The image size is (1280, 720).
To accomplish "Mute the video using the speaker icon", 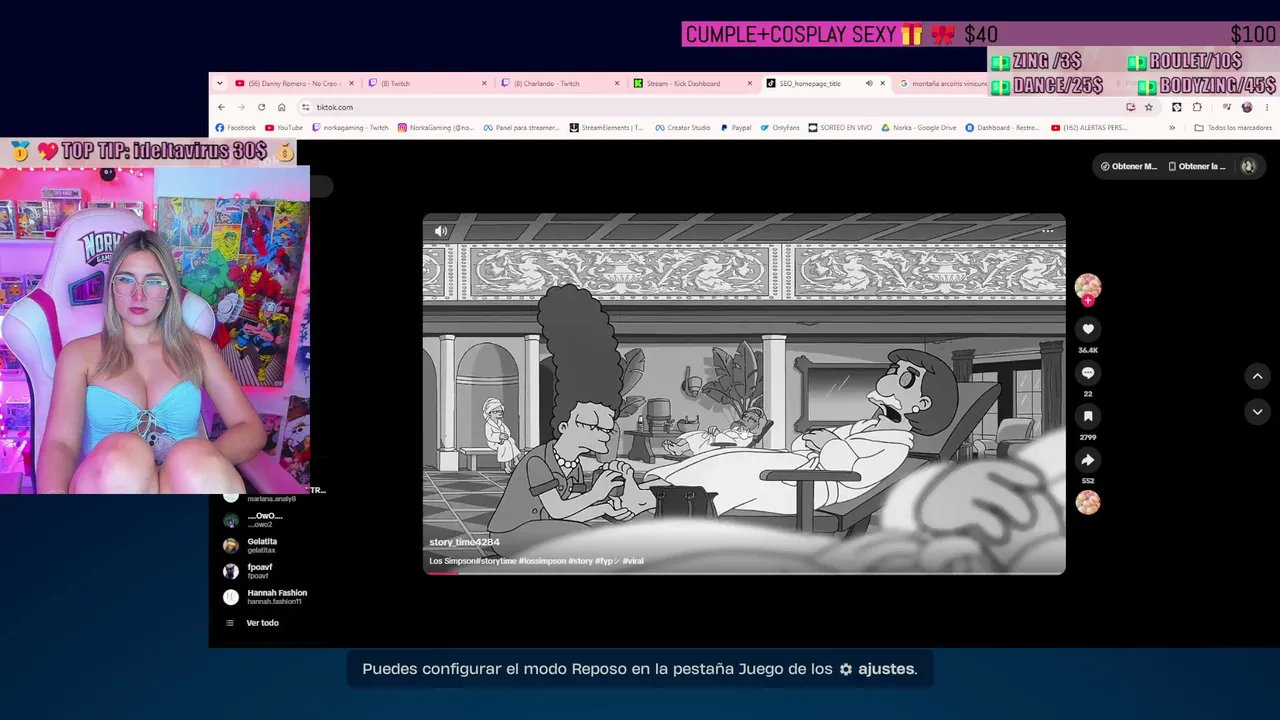I will point(441,231).
